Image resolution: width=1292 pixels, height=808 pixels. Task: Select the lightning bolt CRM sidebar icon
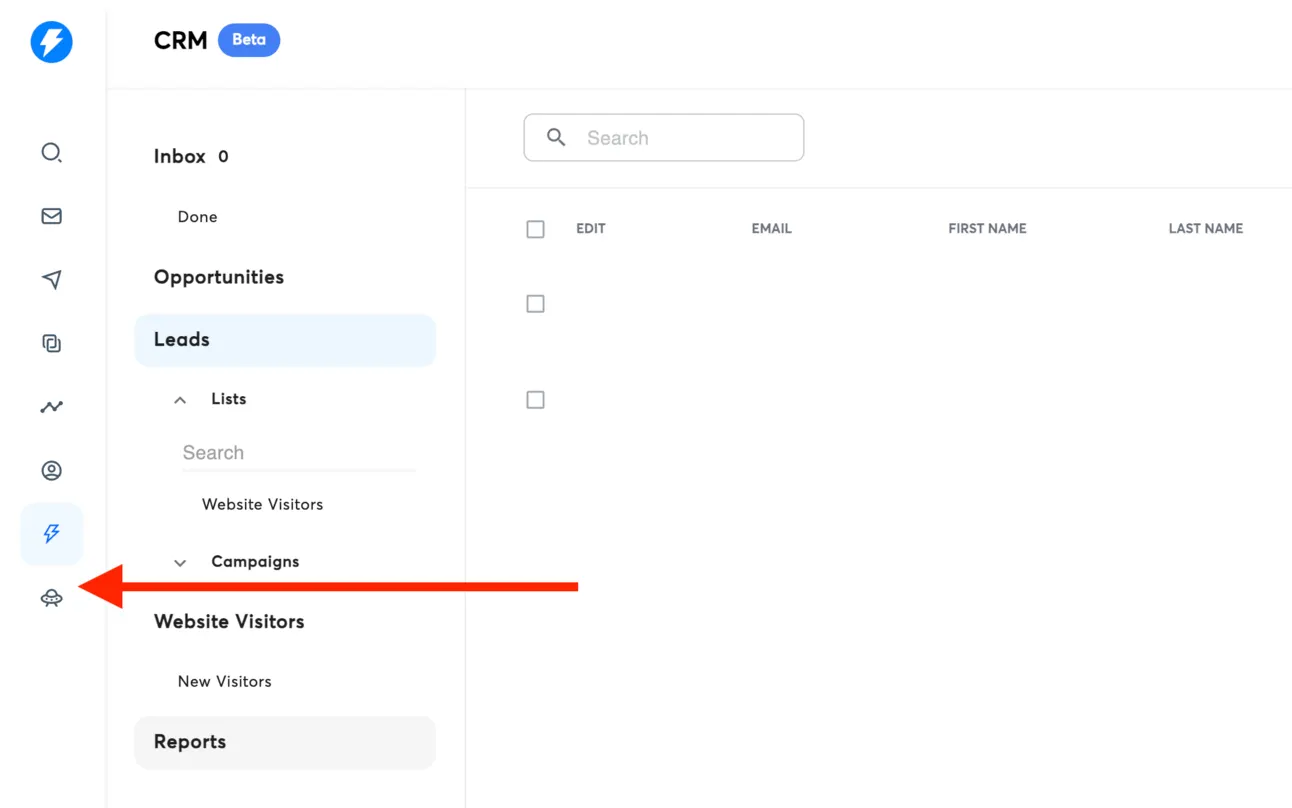pyautogui.click(x=51, y=534)
